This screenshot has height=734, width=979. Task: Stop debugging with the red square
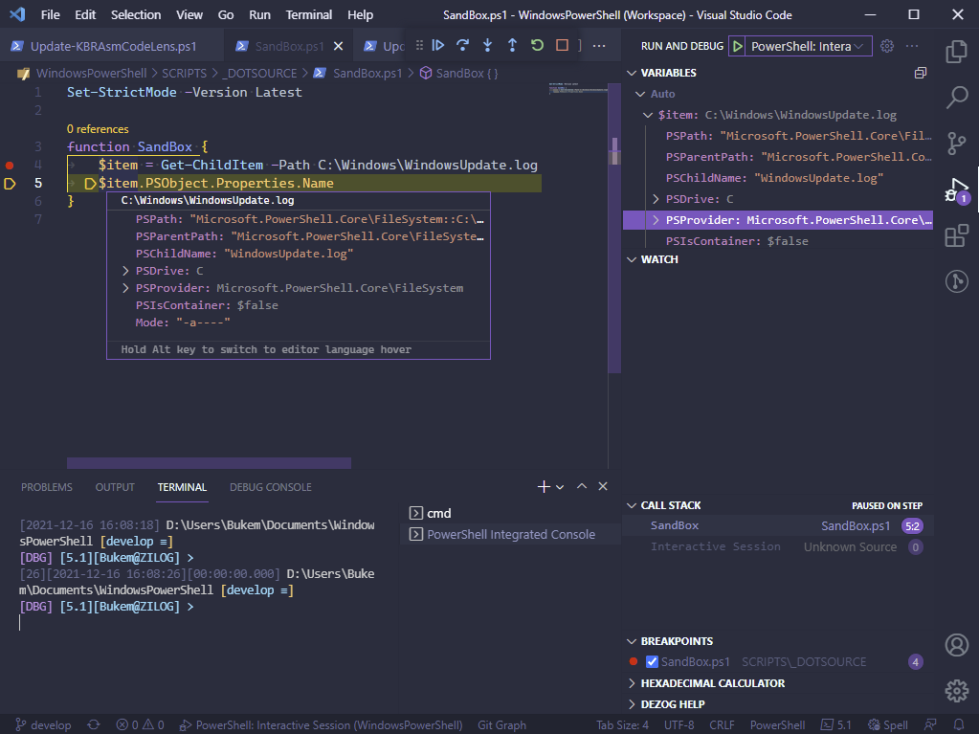[x=562, y=45]
